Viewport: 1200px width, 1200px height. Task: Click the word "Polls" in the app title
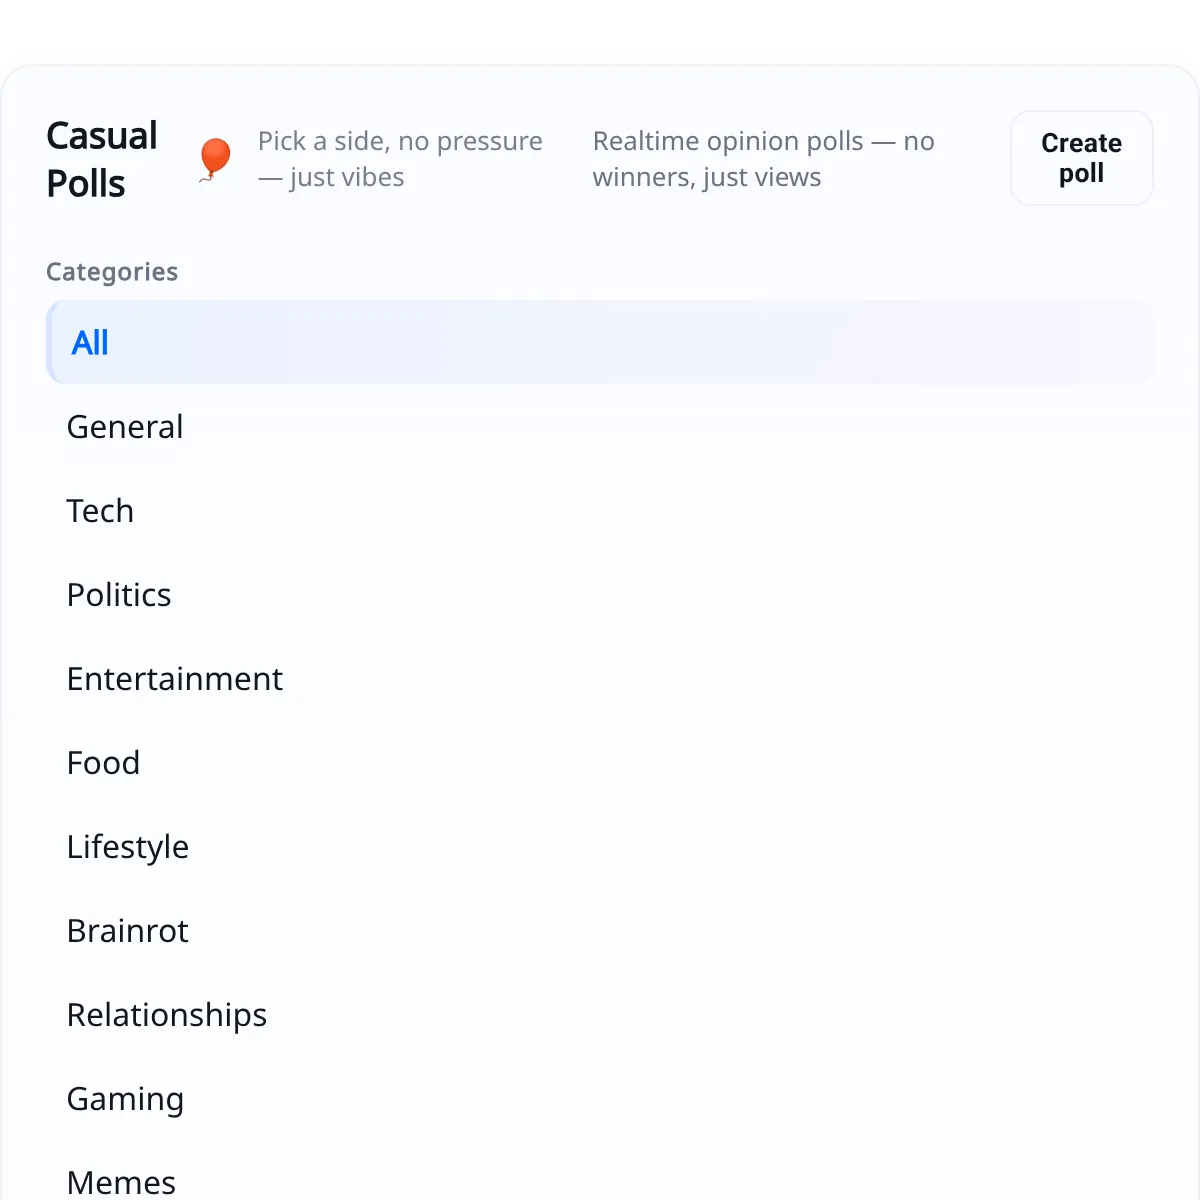86,184
